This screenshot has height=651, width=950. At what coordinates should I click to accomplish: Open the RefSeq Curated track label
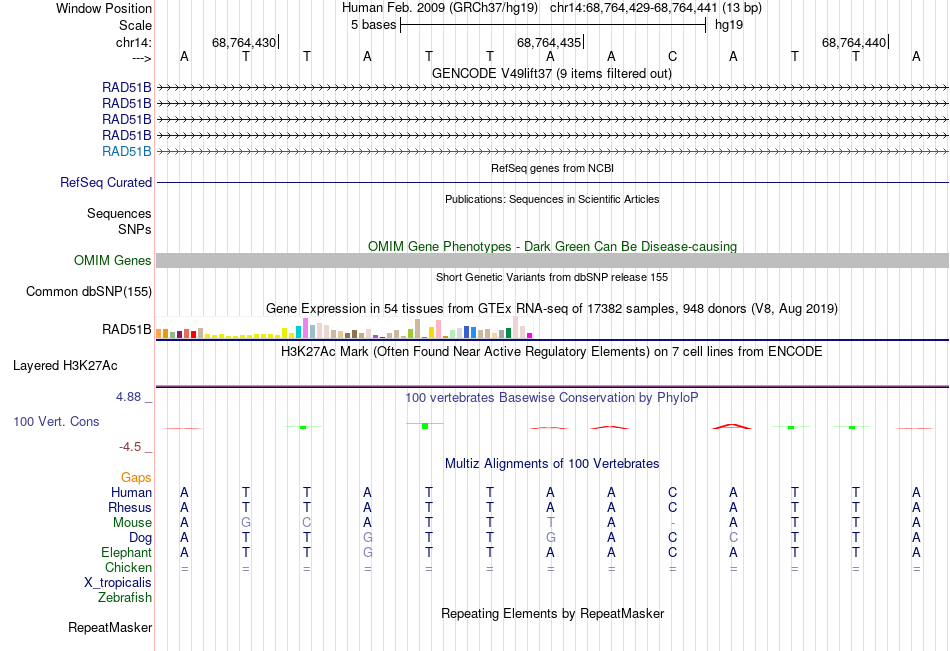point(106,182)
